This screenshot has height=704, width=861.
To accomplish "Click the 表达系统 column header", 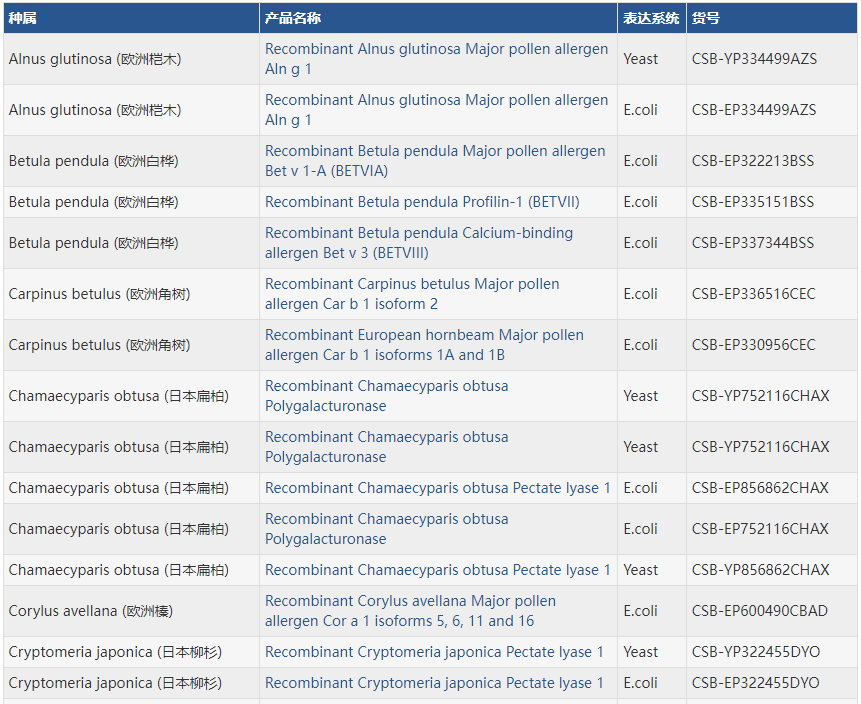I will pos(651,18).
